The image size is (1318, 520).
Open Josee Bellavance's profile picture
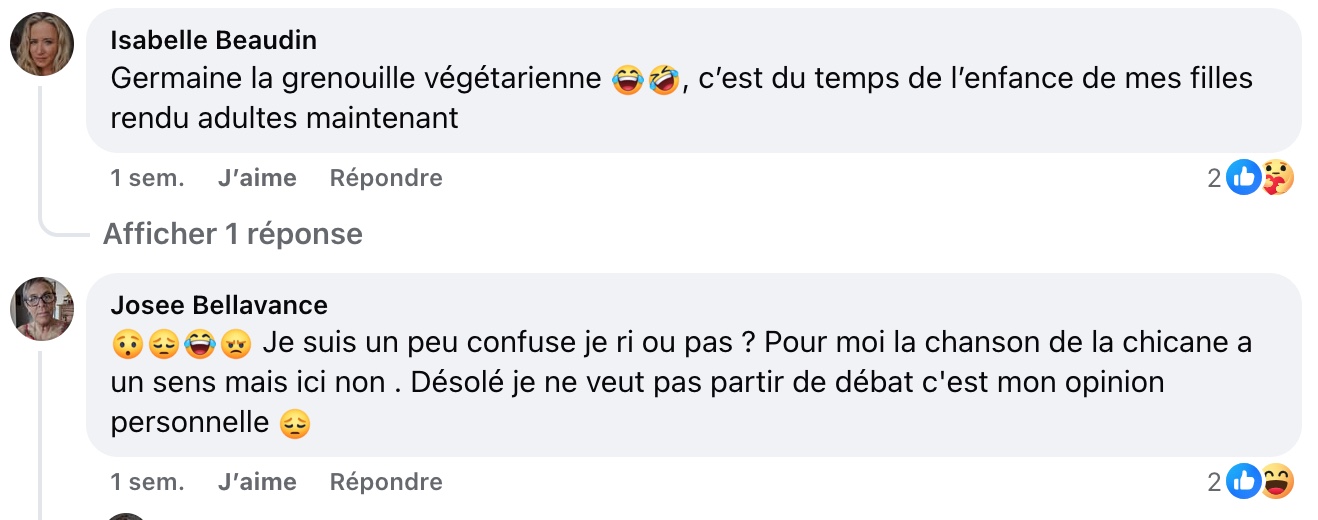(42, 309)
